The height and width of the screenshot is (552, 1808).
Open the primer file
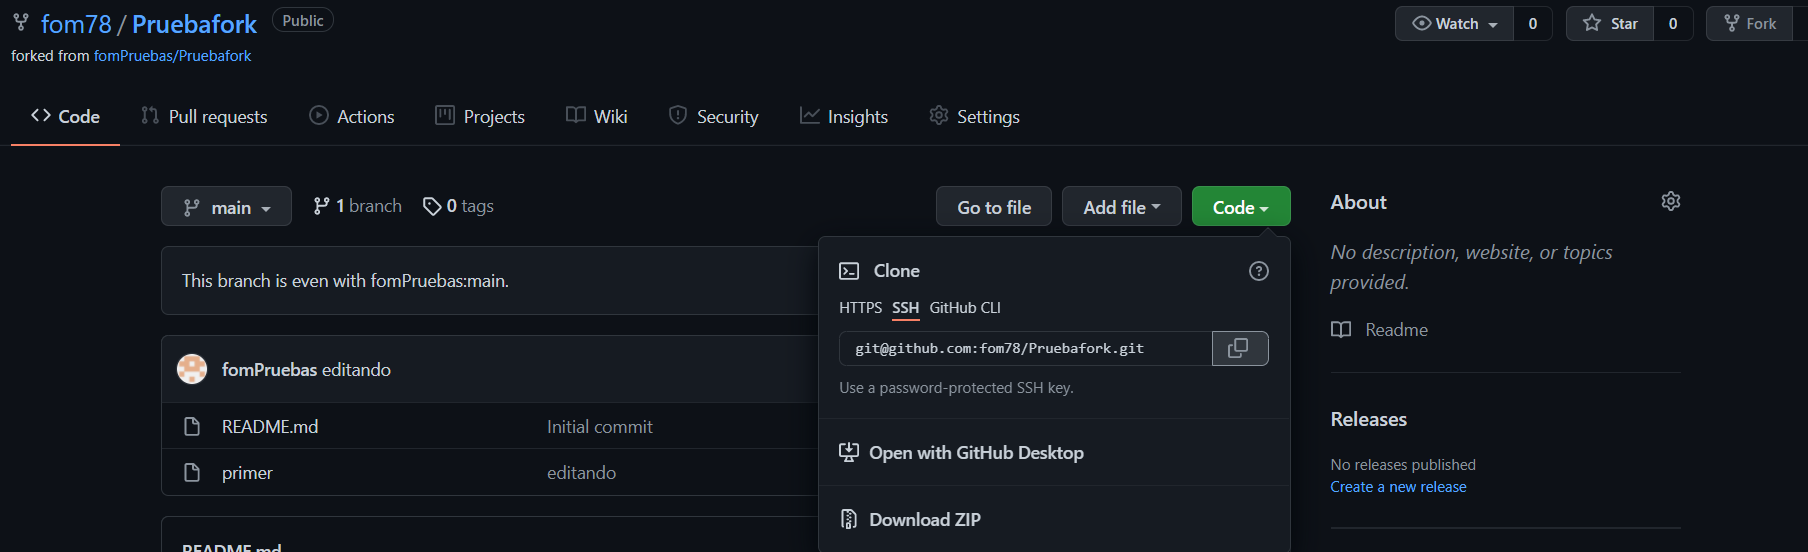point(247,473)
